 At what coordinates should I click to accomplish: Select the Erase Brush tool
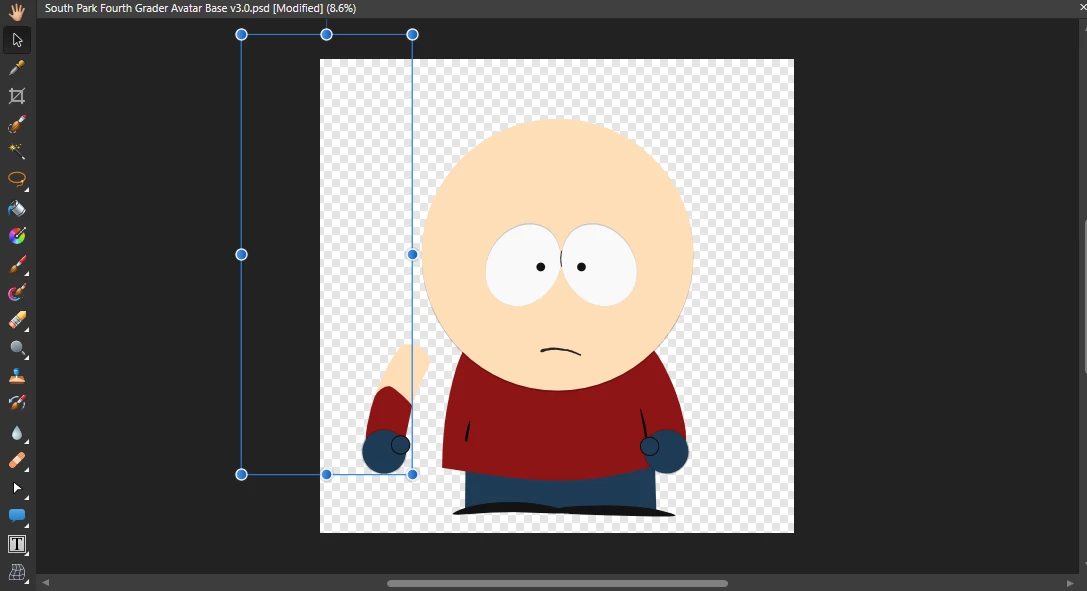(x=17, y=320)
